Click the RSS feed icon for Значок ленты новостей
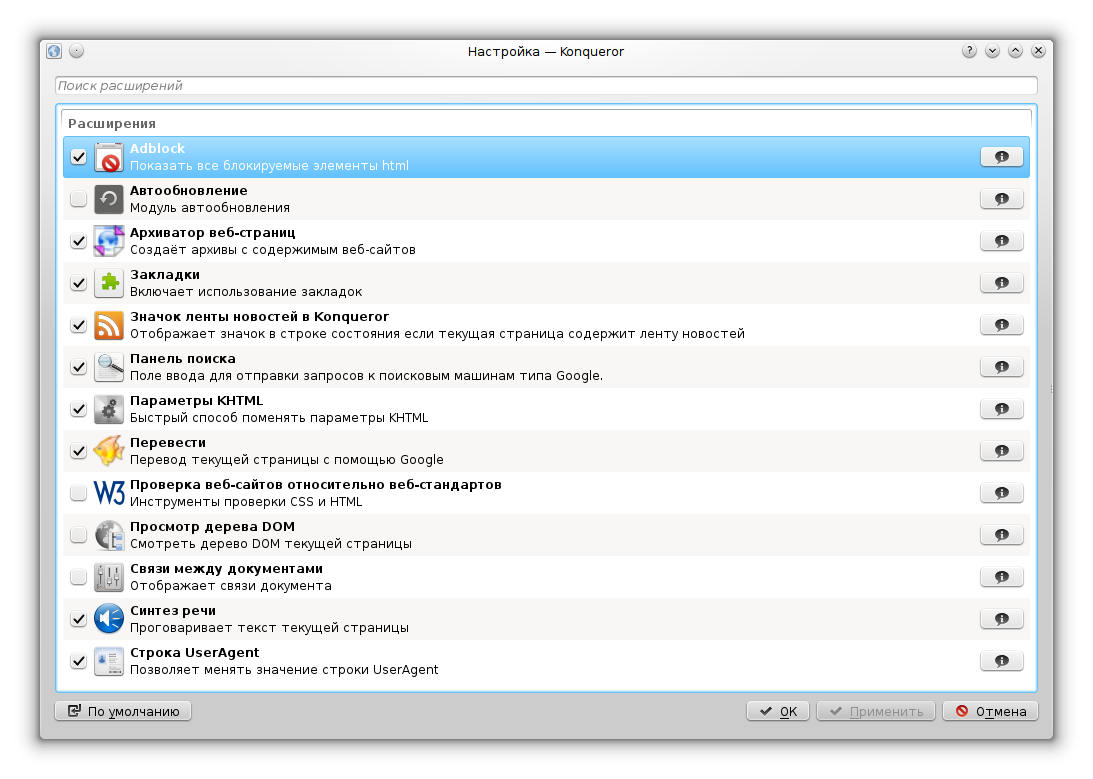Viewport: 1093px width, 779px height. [108, 324]
